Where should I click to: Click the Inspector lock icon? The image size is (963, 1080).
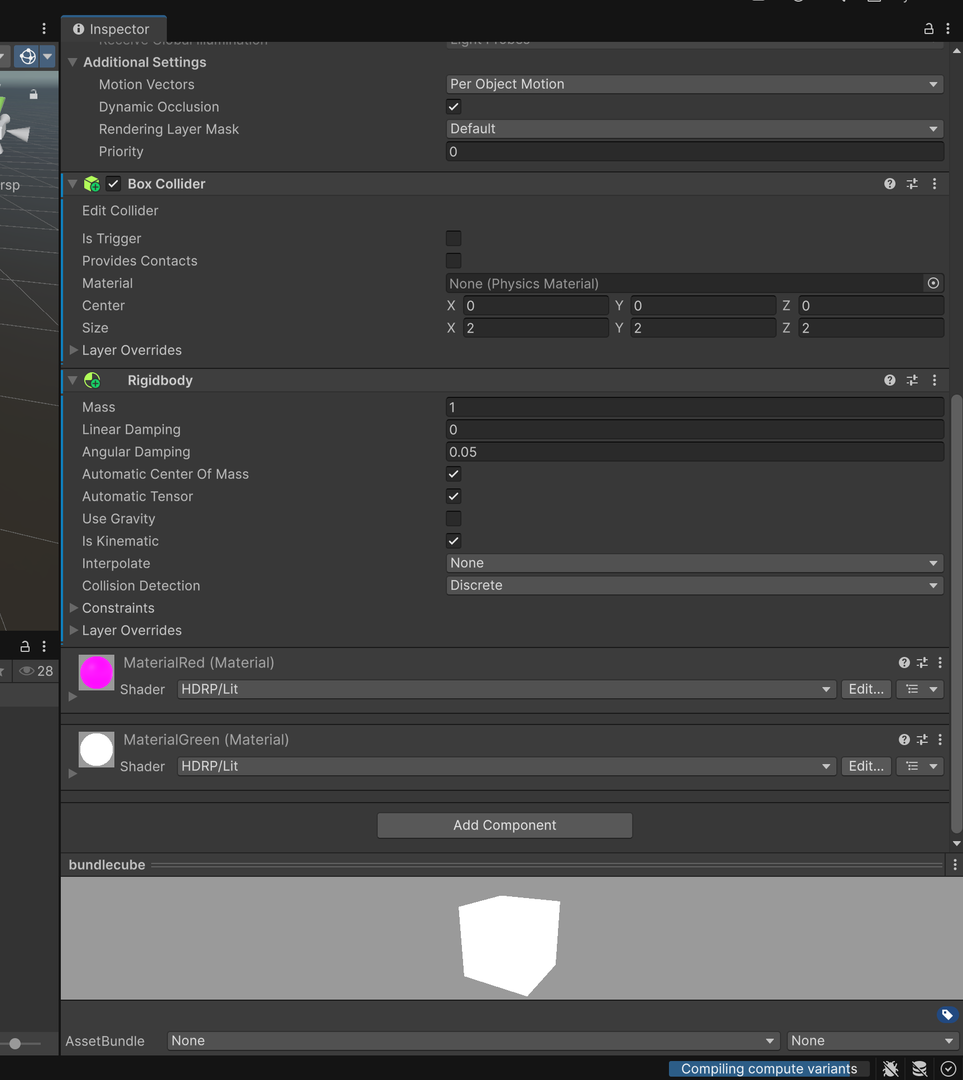(928, 29)
